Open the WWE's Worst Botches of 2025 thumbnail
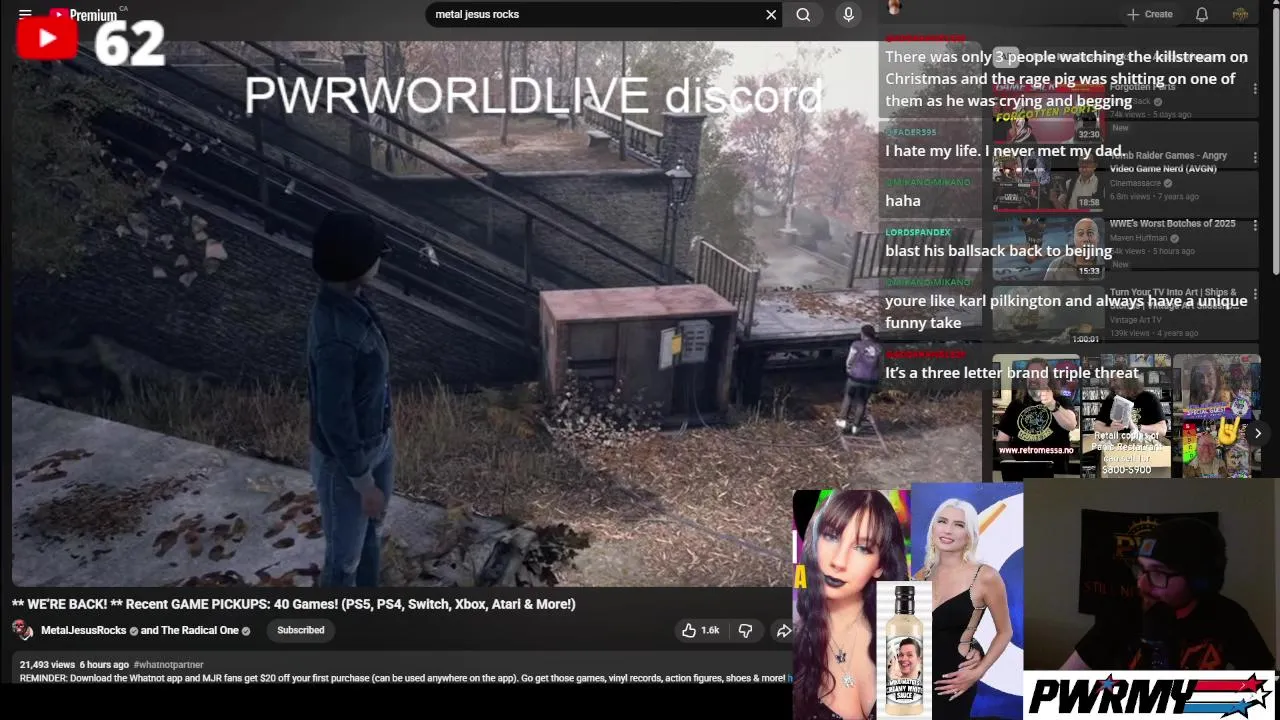 click(x=1047, y=248)
